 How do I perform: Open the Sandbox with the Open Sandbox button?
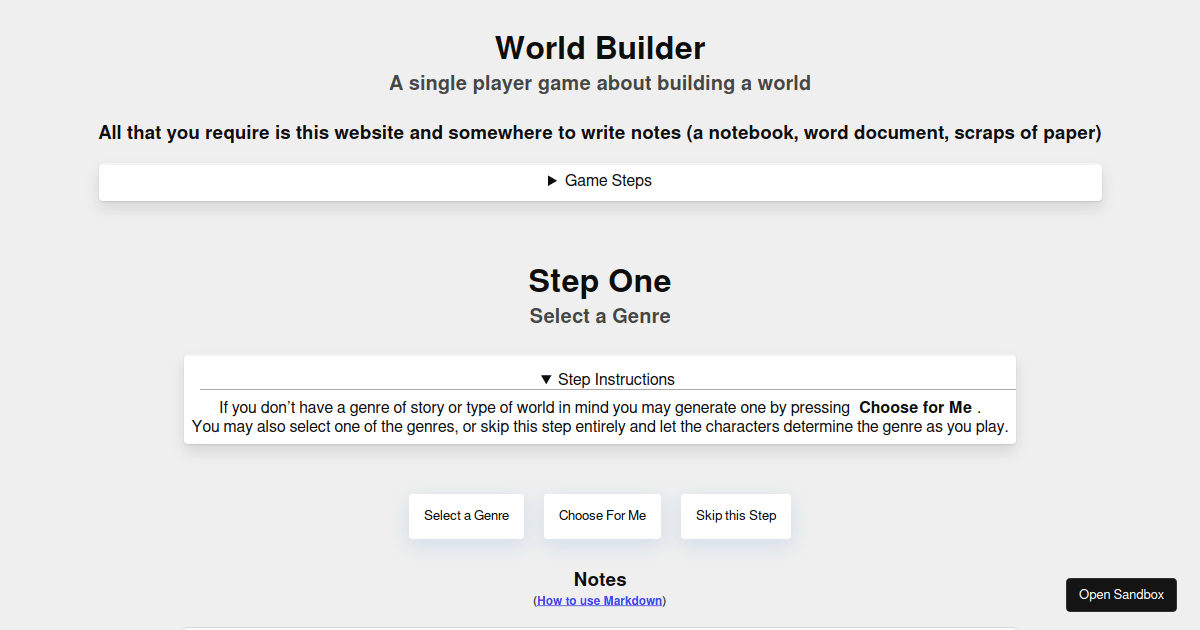click(1121, 594)
